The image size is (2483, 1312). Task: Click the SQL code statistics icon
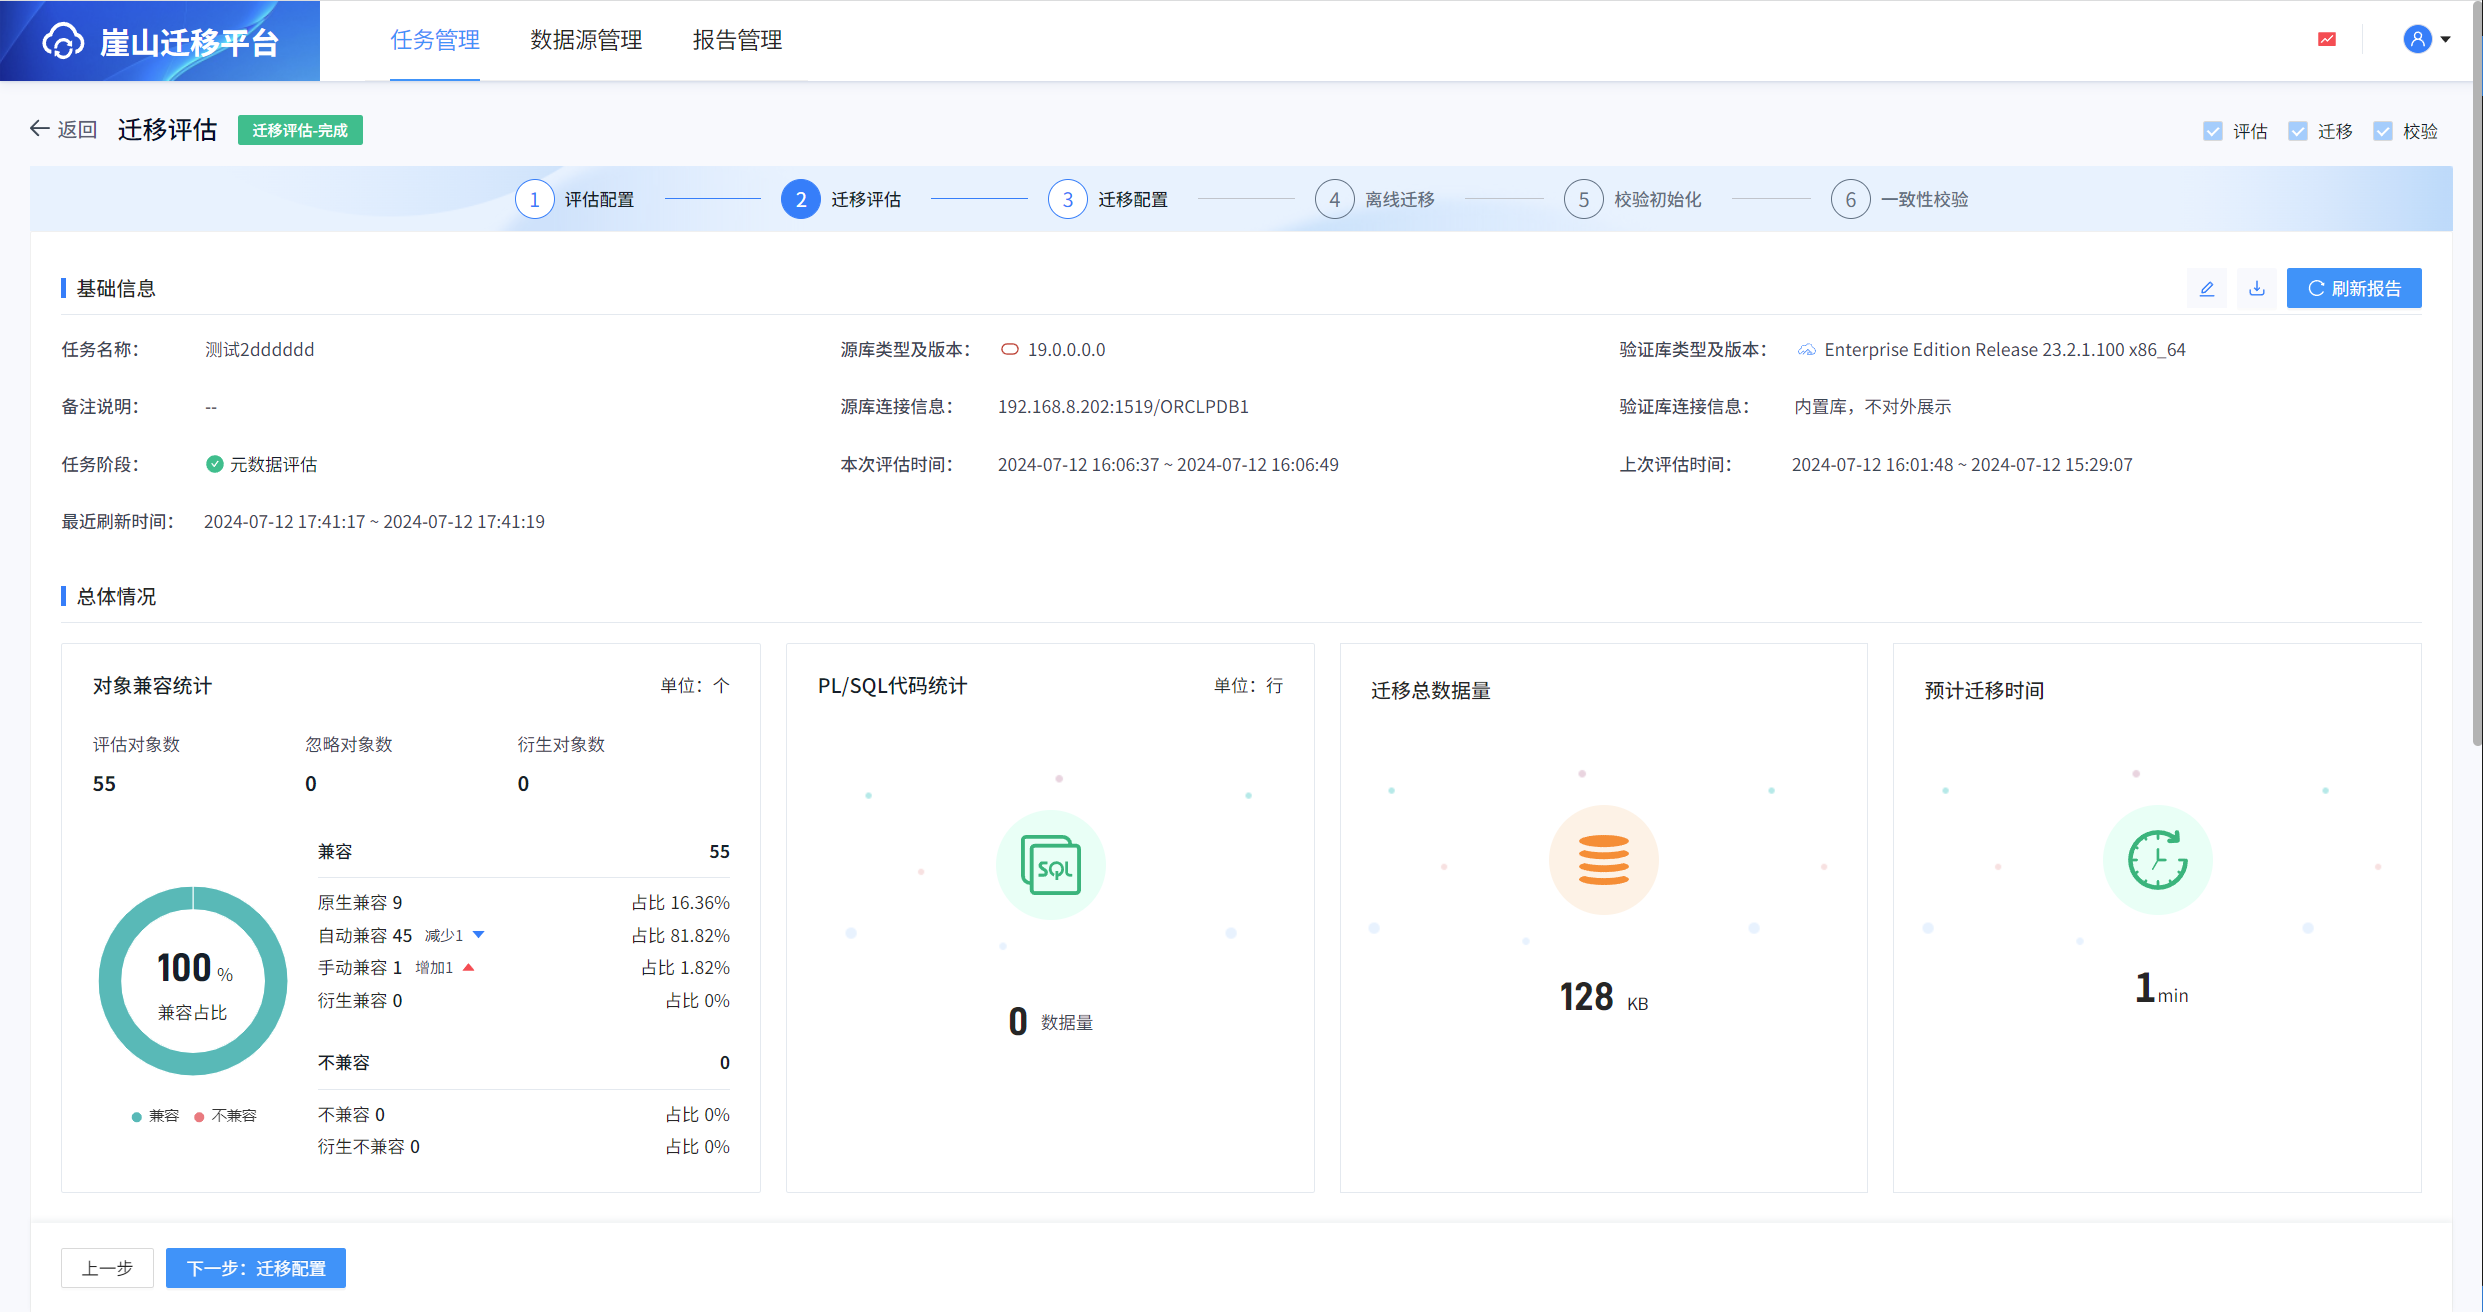[x=1050, y=864]
